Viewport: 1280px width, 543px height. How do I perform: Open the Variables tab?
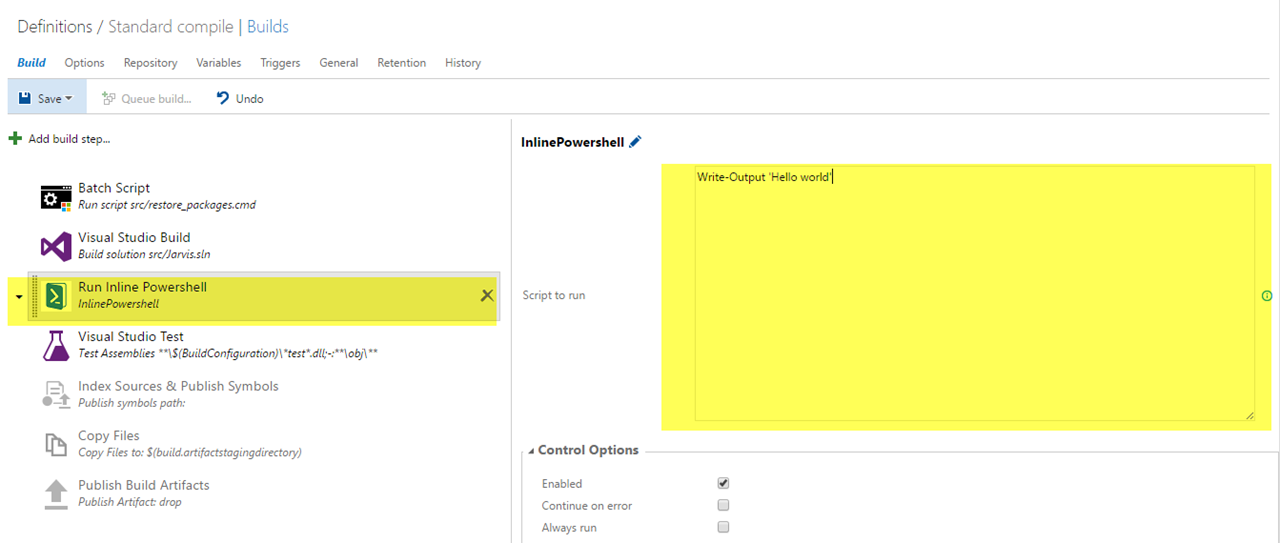pos(218,62)
